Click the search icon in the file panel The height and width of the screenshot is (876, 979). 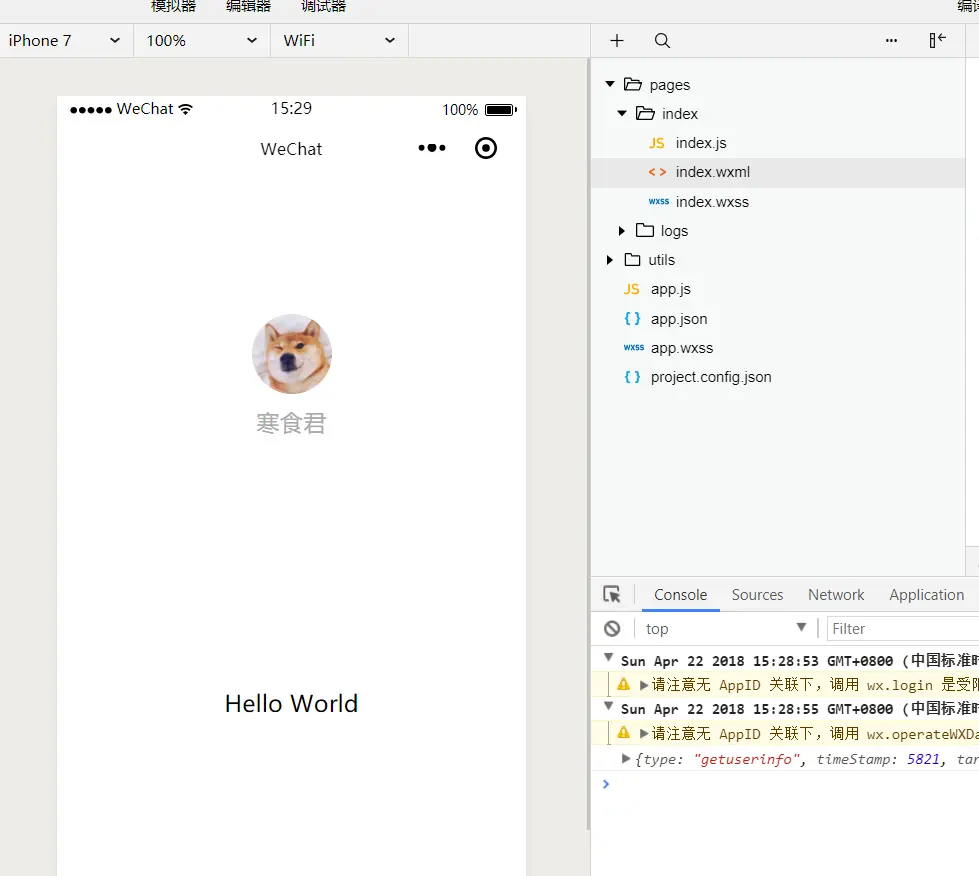(662, 41)
